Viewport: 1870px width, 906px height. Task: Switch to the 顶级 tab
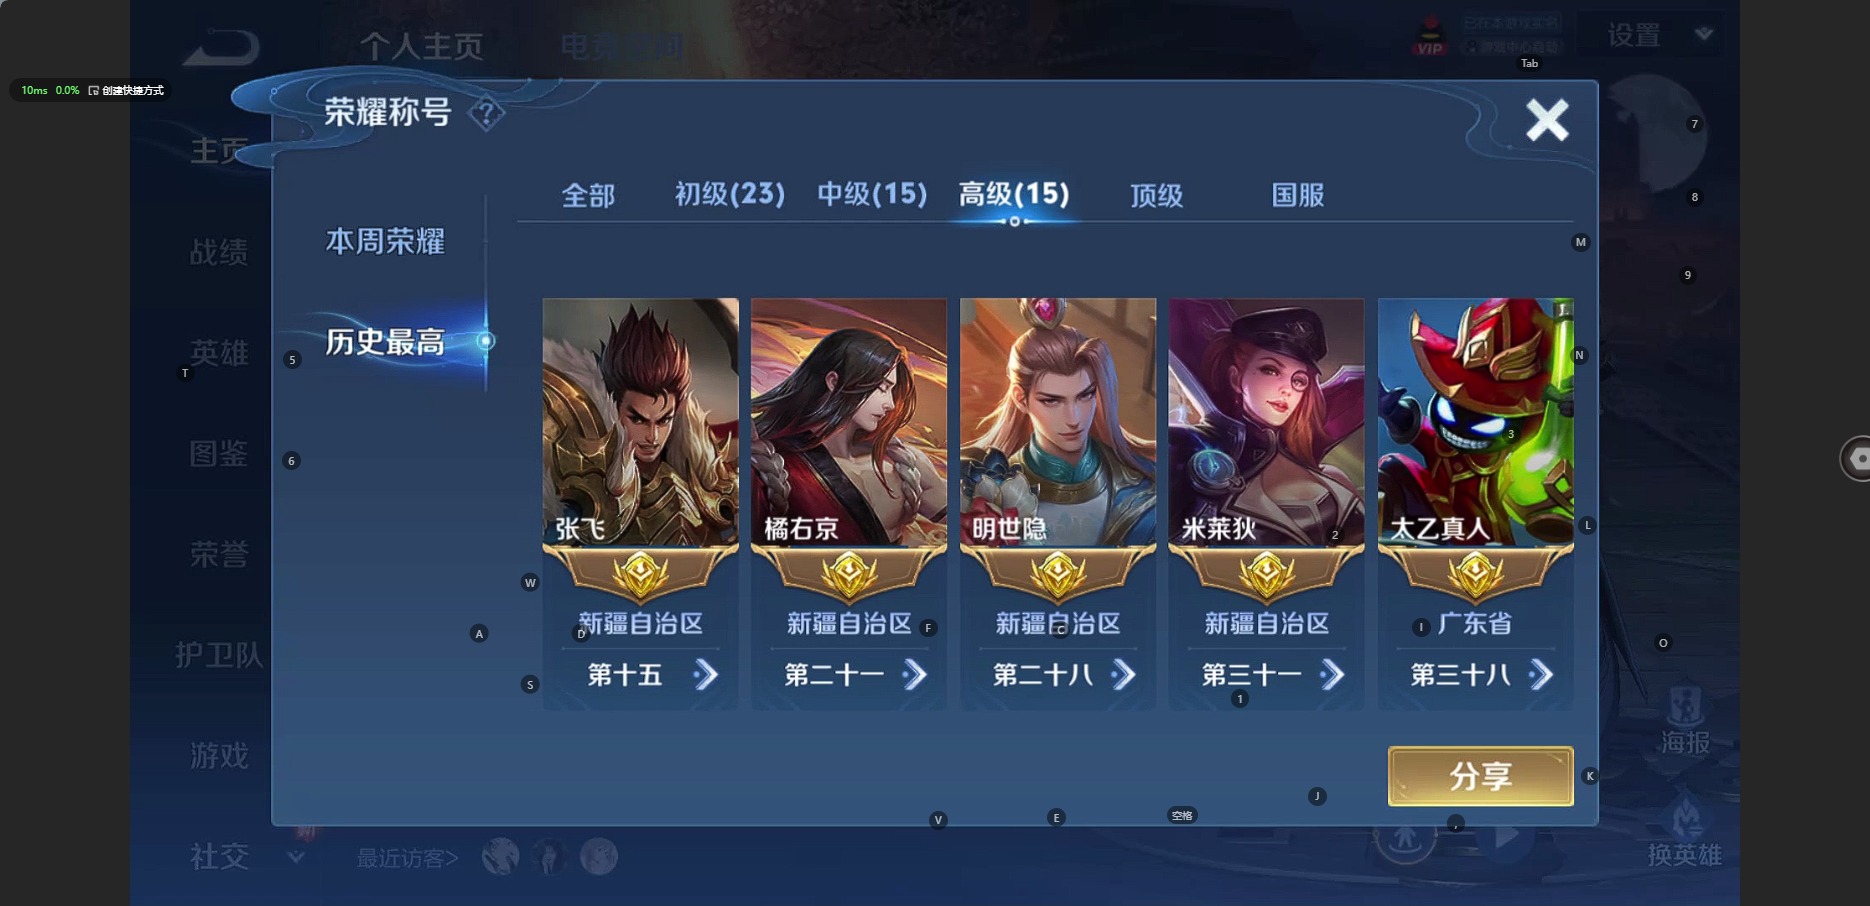[1157, 195]
